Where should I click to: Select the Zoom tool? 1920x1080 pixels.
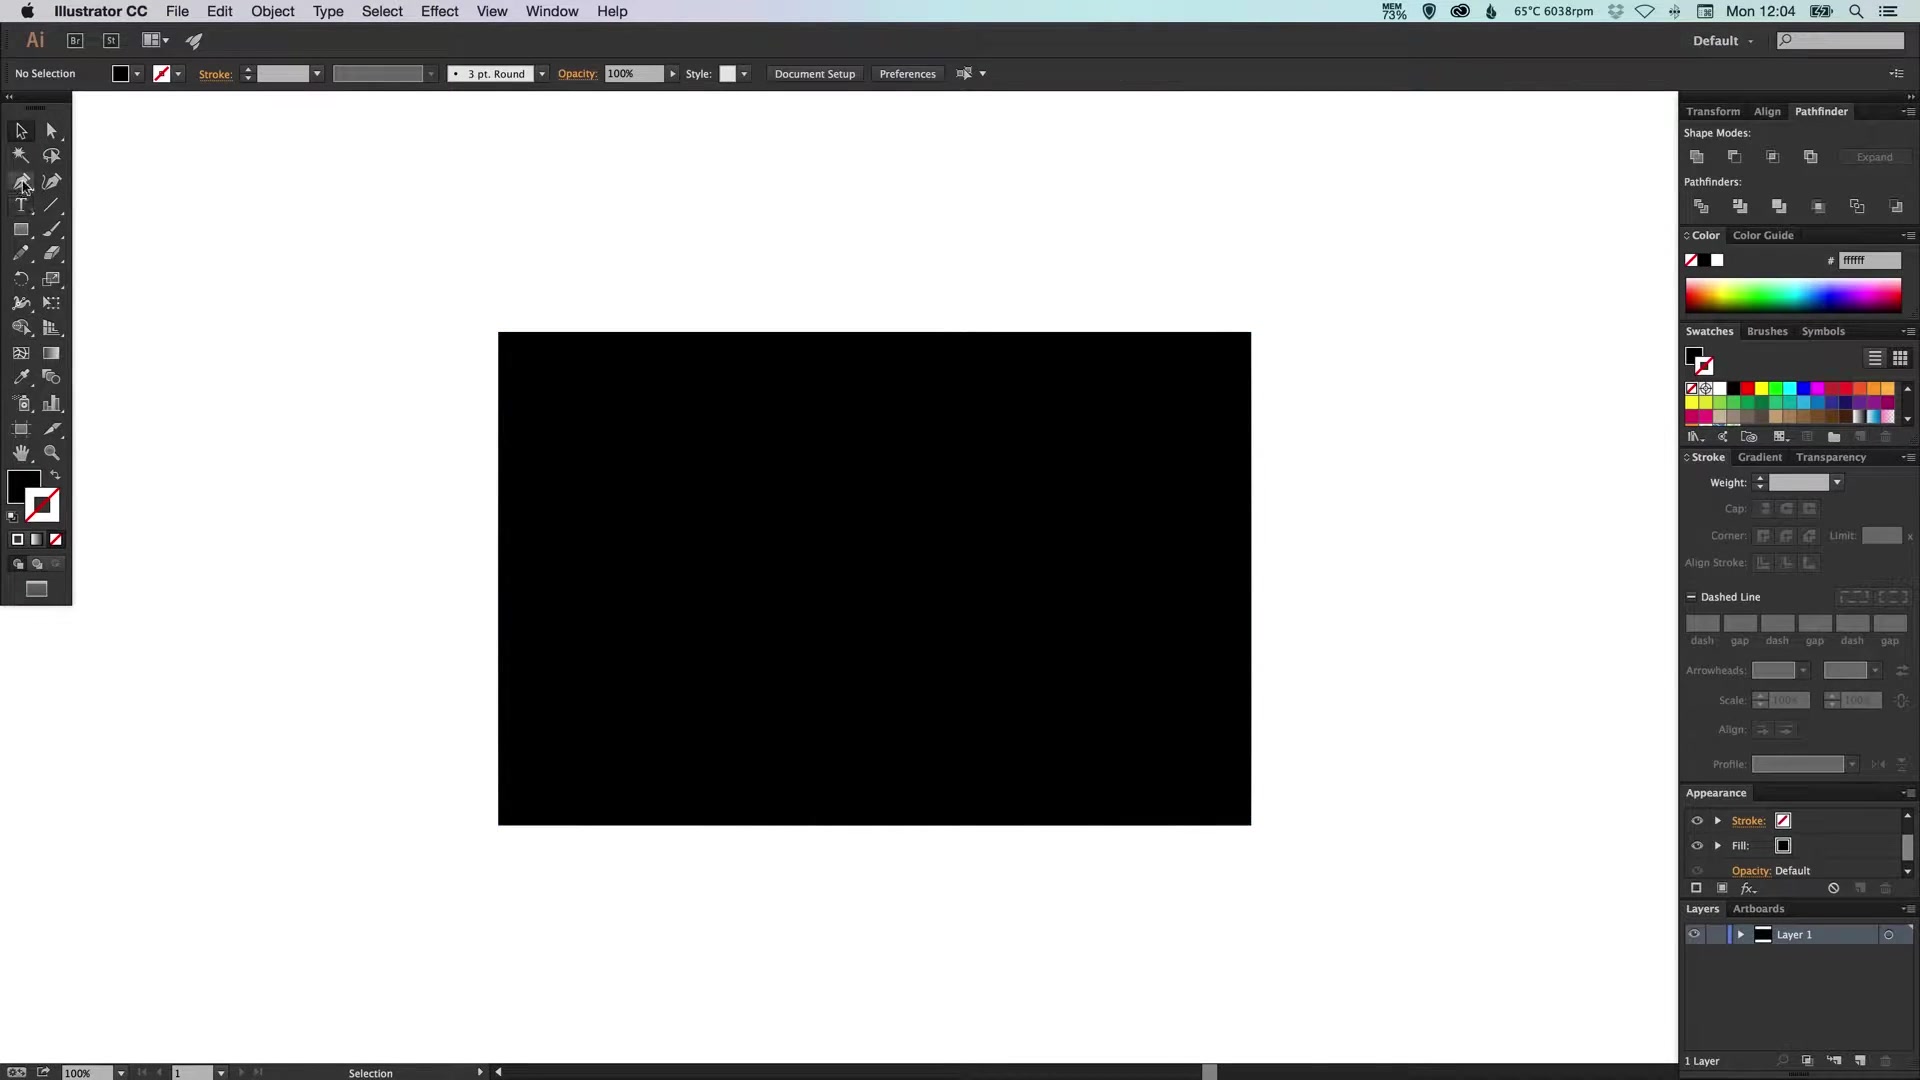click(51, 453)
